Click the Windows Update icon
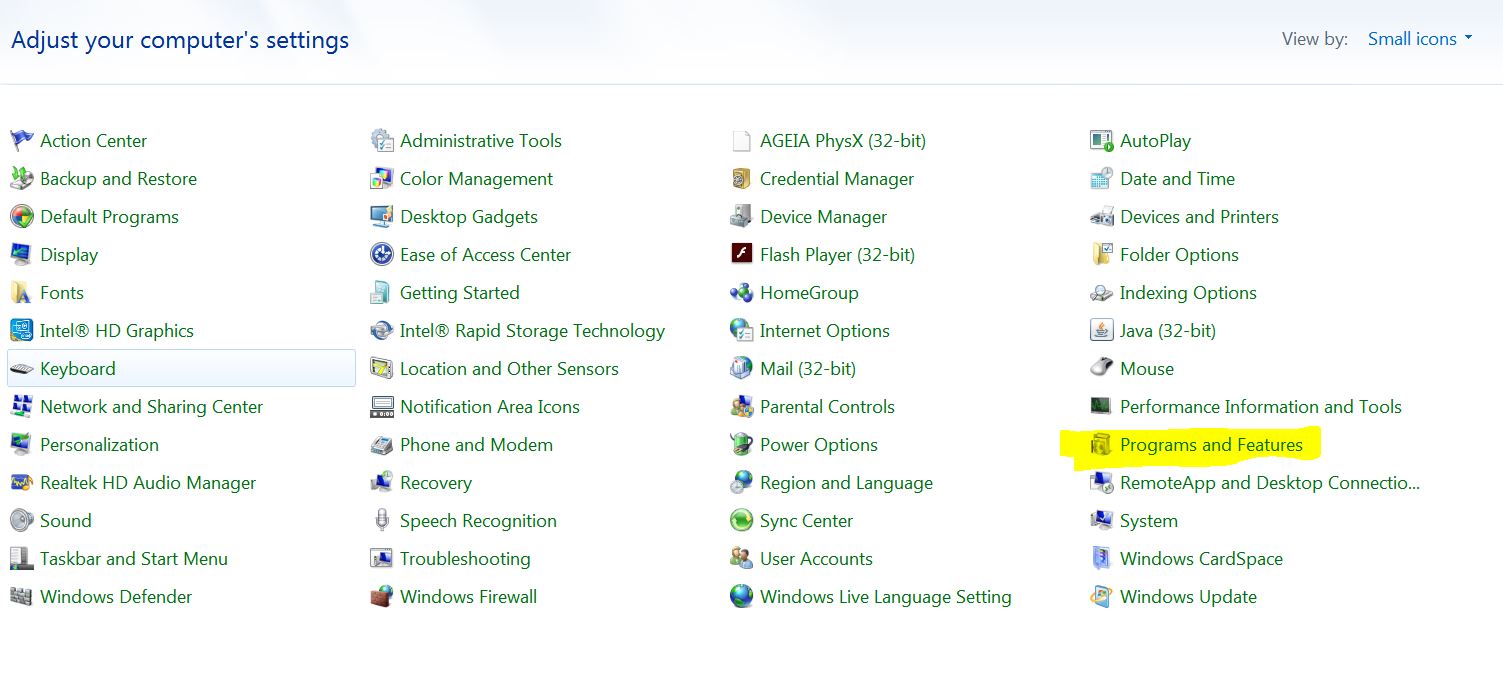This screenshot has width=1503, height=676. 1101,597
